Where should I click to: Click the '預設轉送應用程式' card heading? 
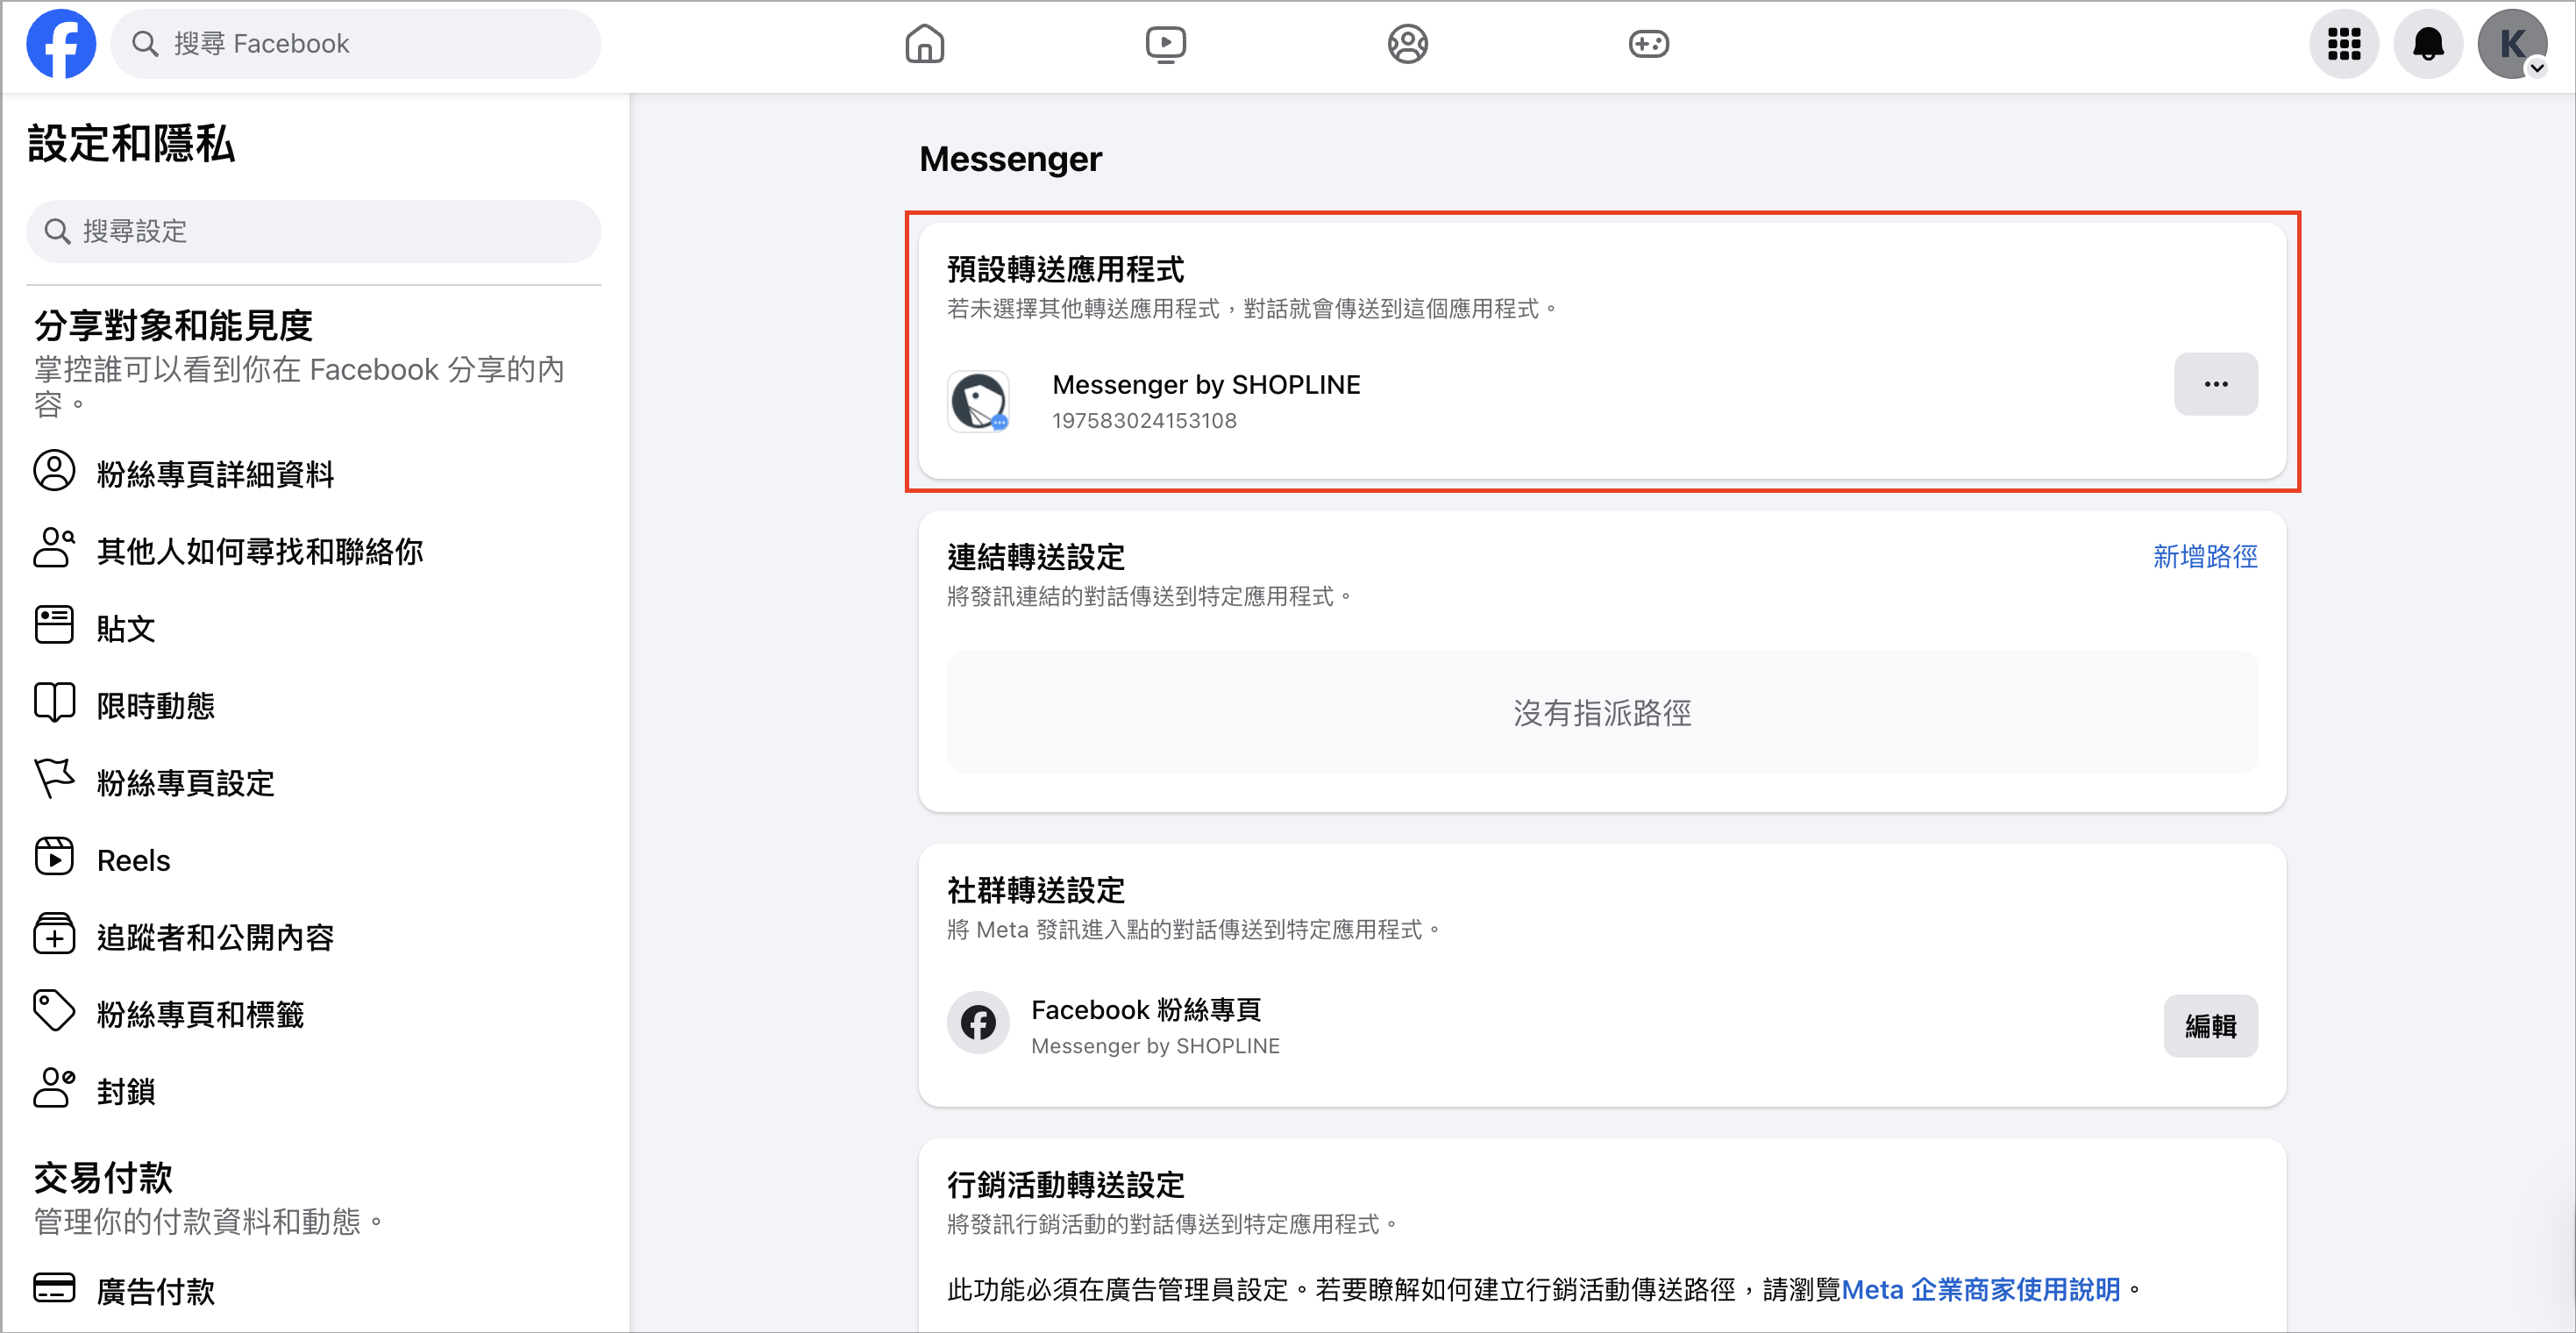click(x=1065, y=269)
